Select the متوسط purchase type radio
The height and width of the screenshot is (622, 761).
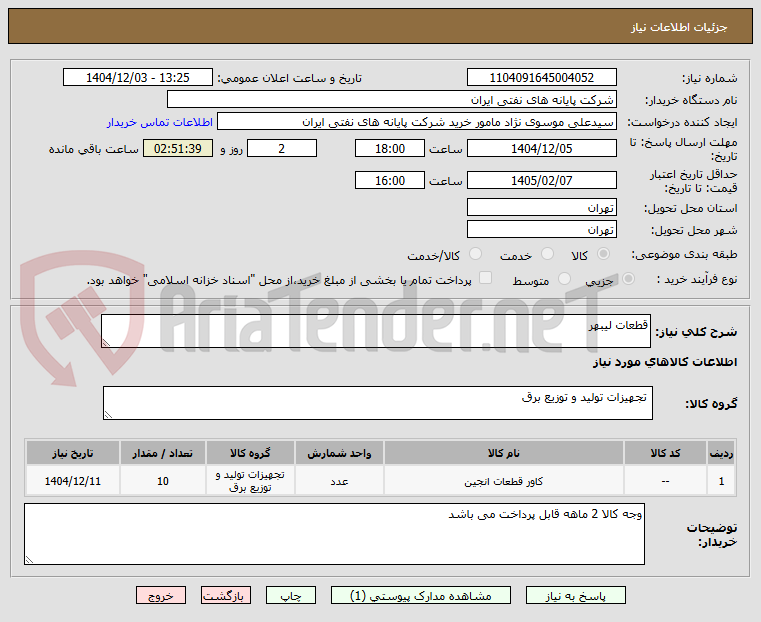click(x=564, y=279)
